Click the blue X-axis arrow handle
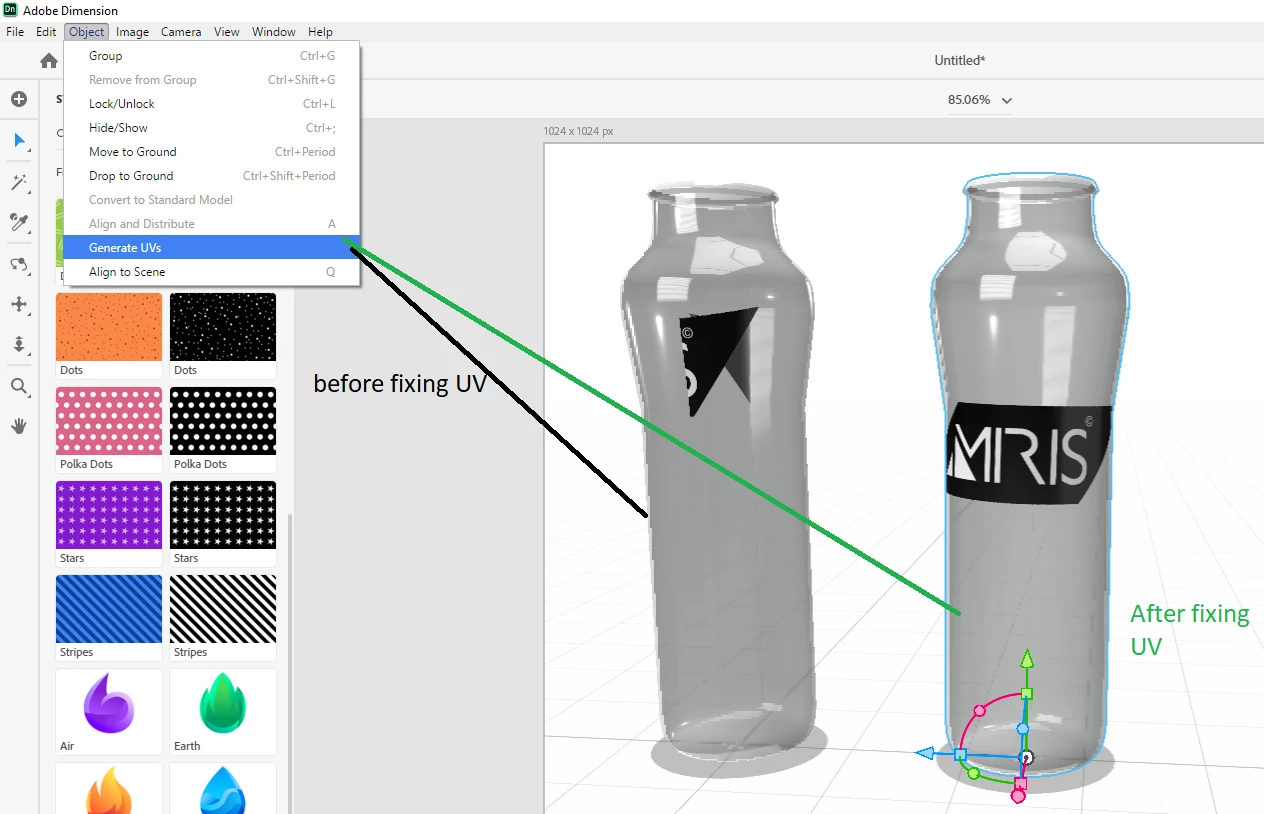The height and width of the screenshot is (814, 1264). coord(925,753)
